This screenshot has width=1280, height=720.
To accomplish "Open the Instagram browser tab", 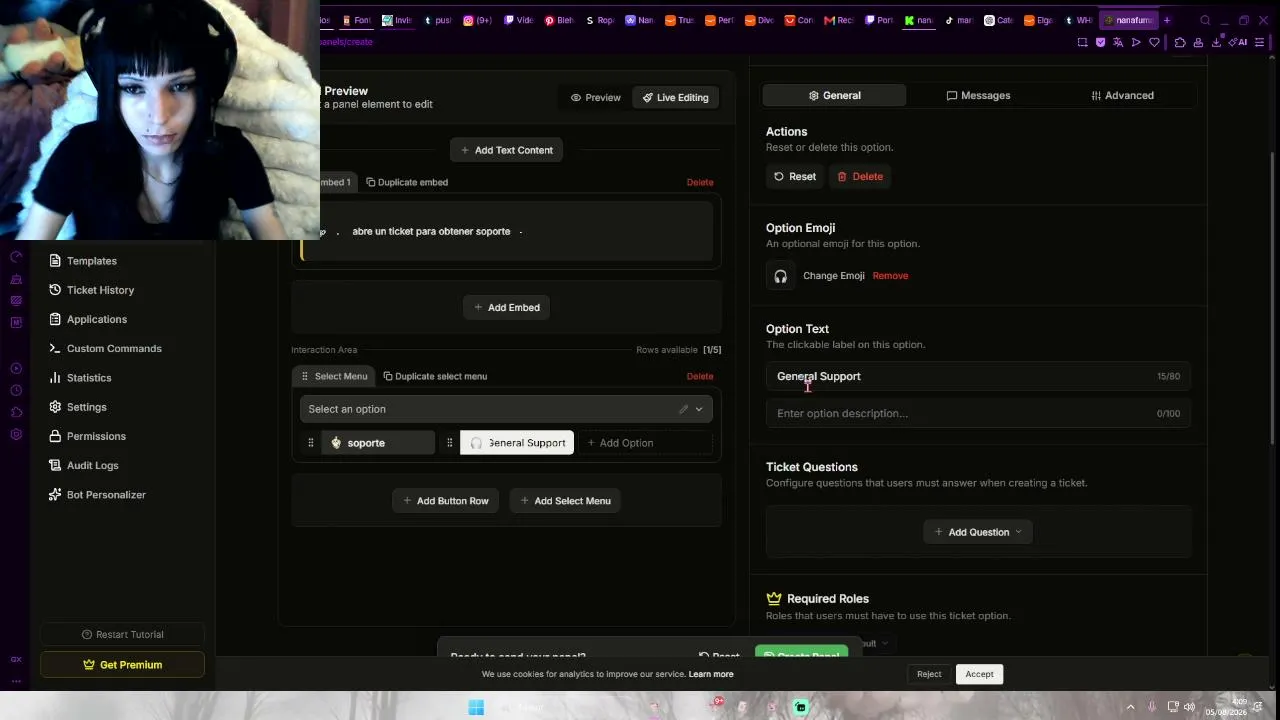I will point(478,20).
